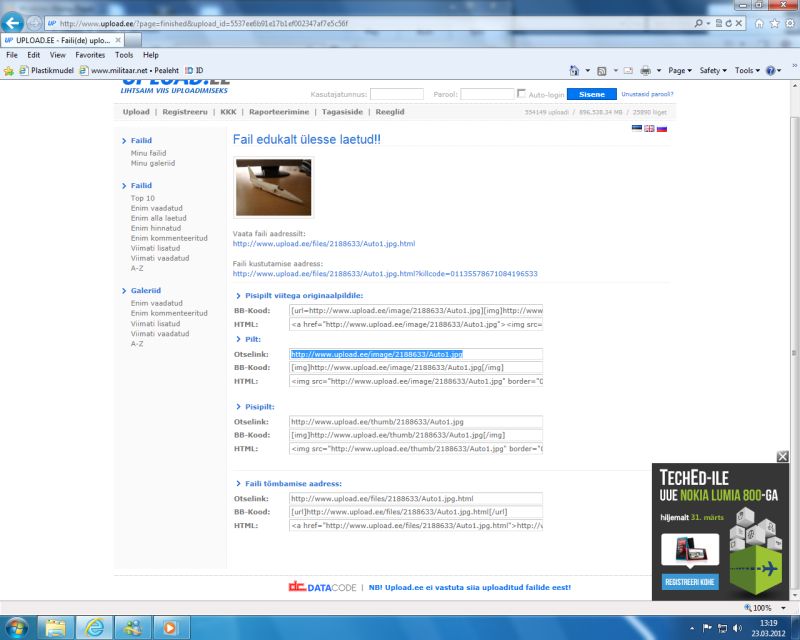Click the Kasutajatunnus username field

pos(396,94)
